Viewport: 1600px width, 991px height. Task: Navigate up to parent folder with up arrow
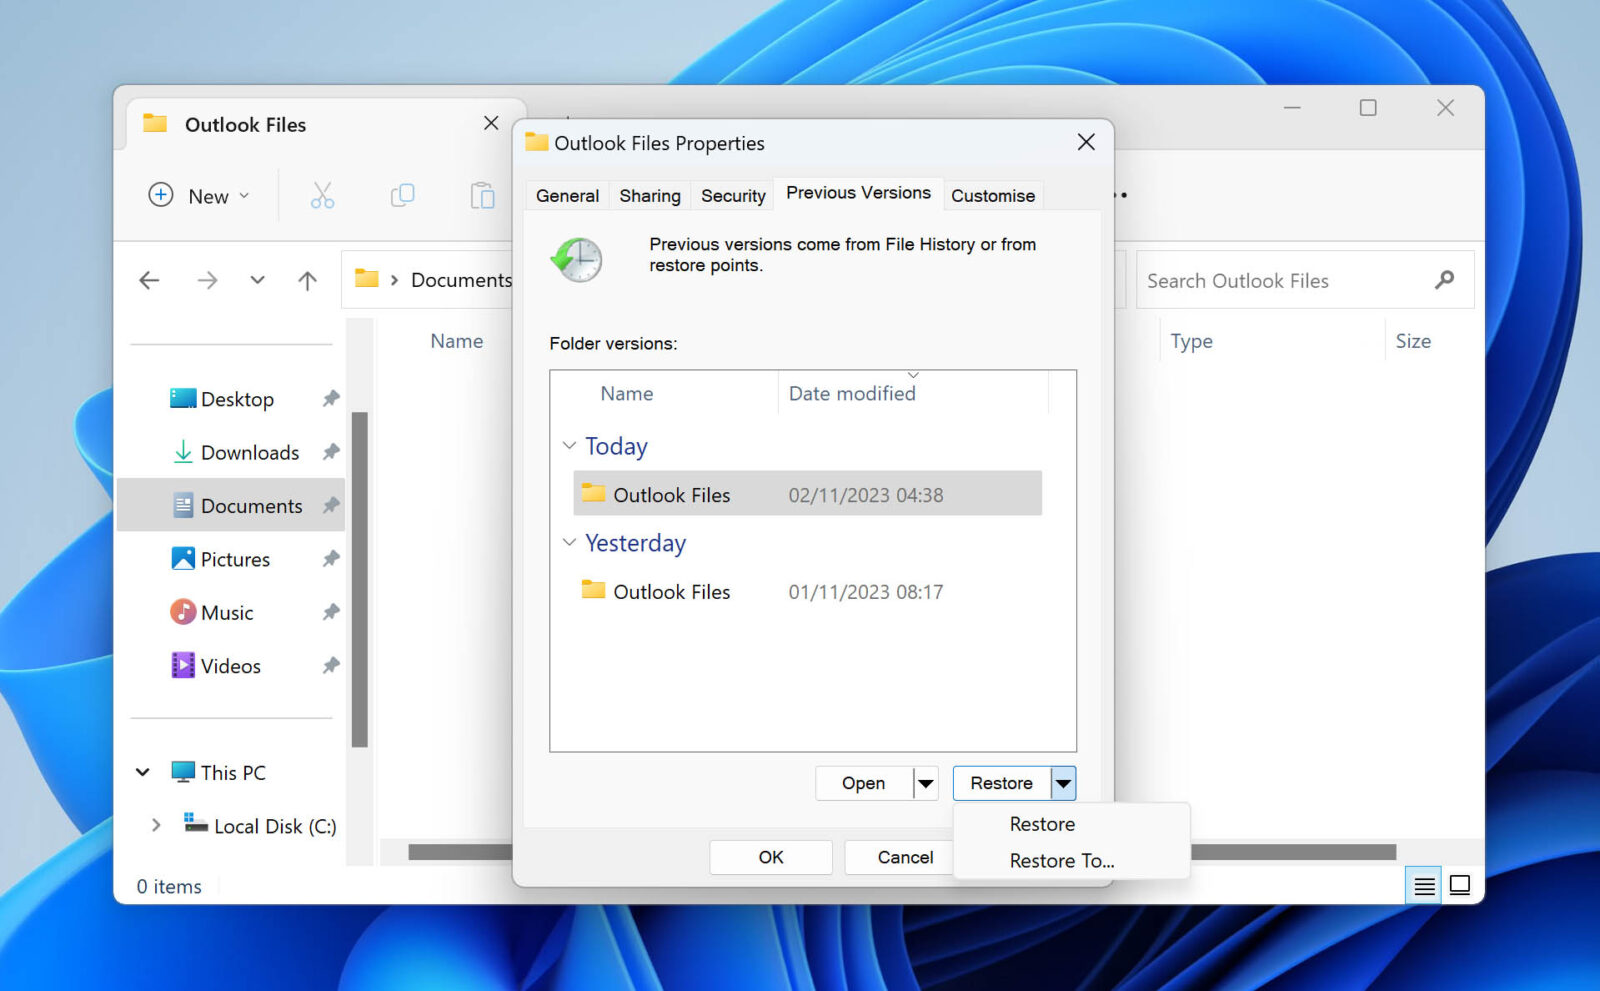307,280
